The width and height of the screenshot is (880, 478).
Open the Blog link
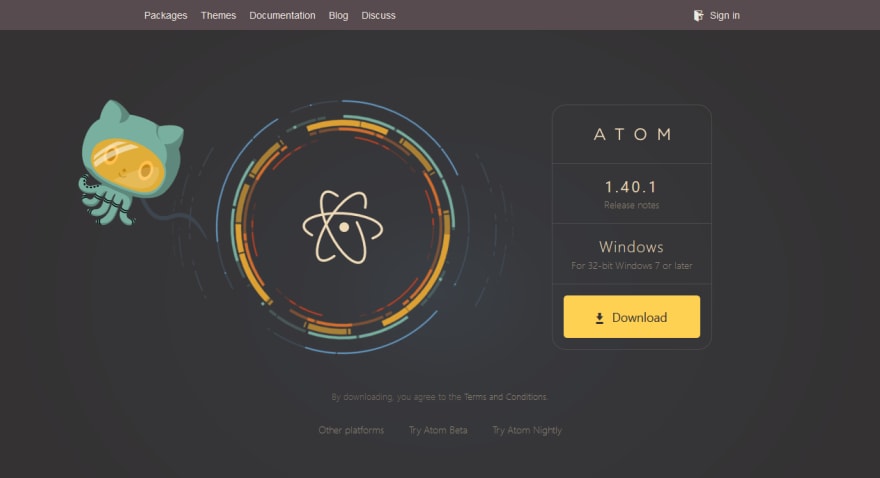pyautogui.click(x=338, y=16)
